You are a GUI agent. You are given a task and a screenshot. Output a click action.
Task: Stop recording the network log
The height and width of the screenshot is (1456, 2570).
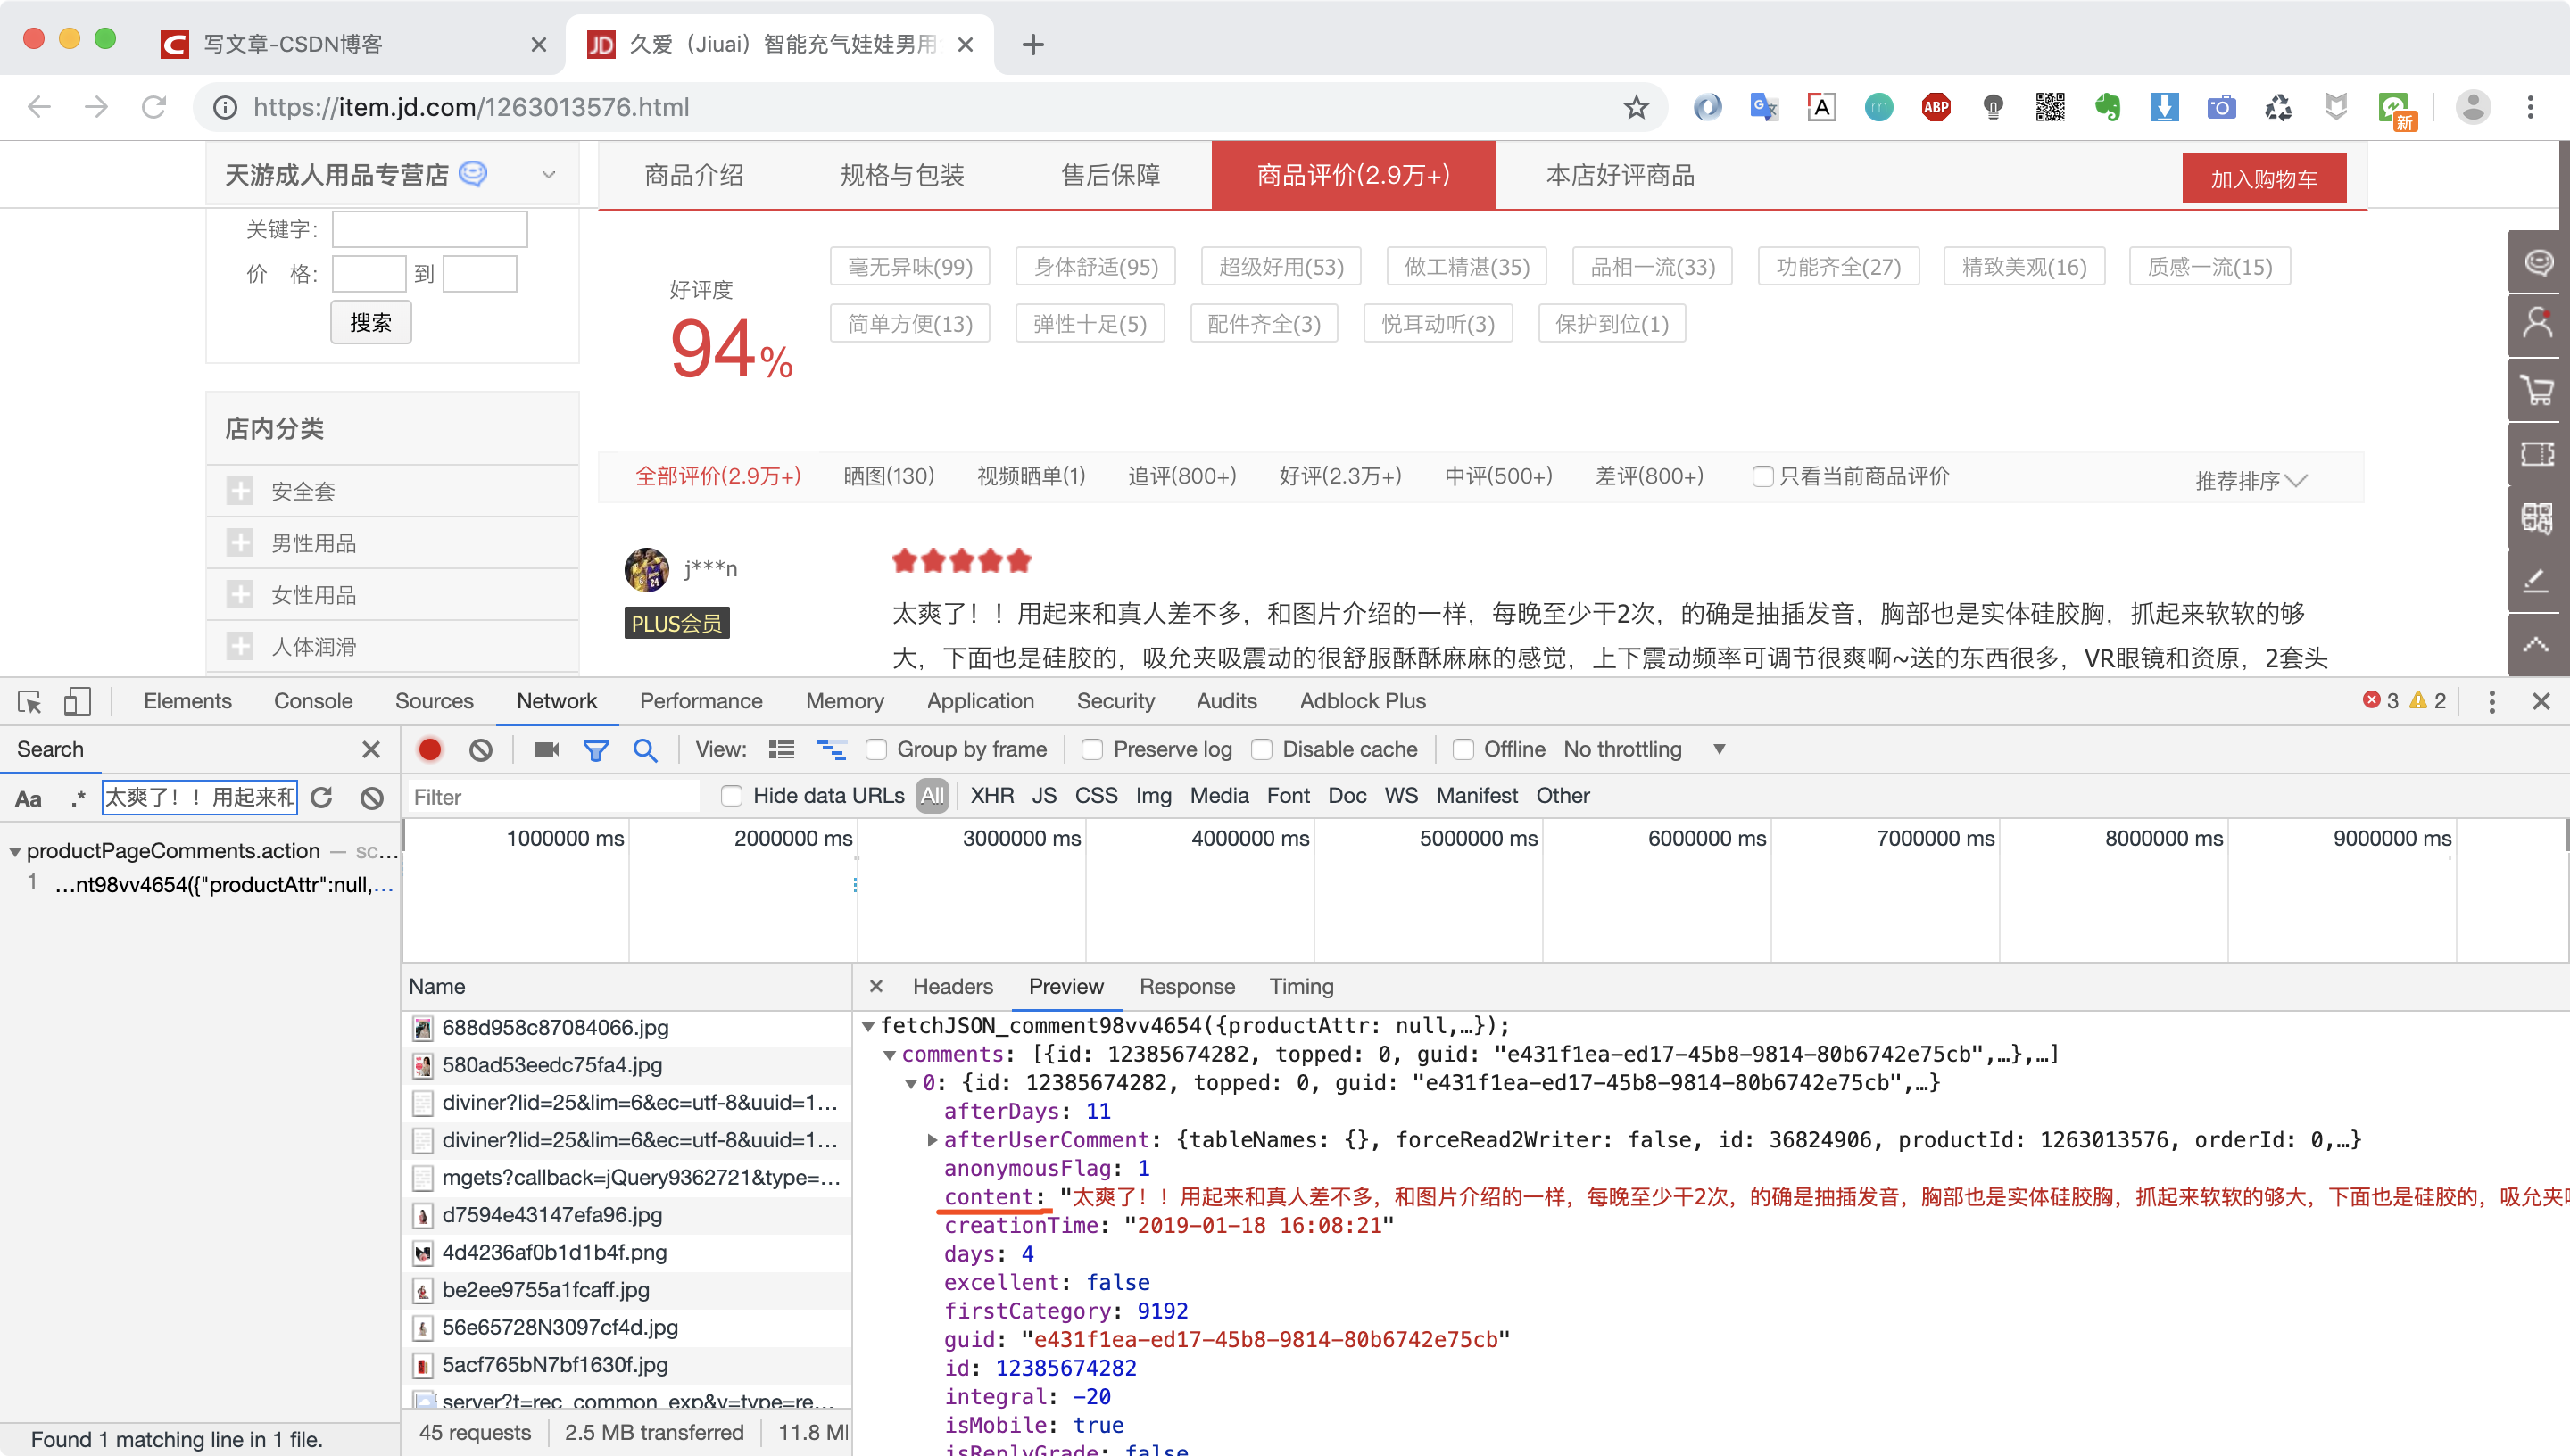click(429, 749)
